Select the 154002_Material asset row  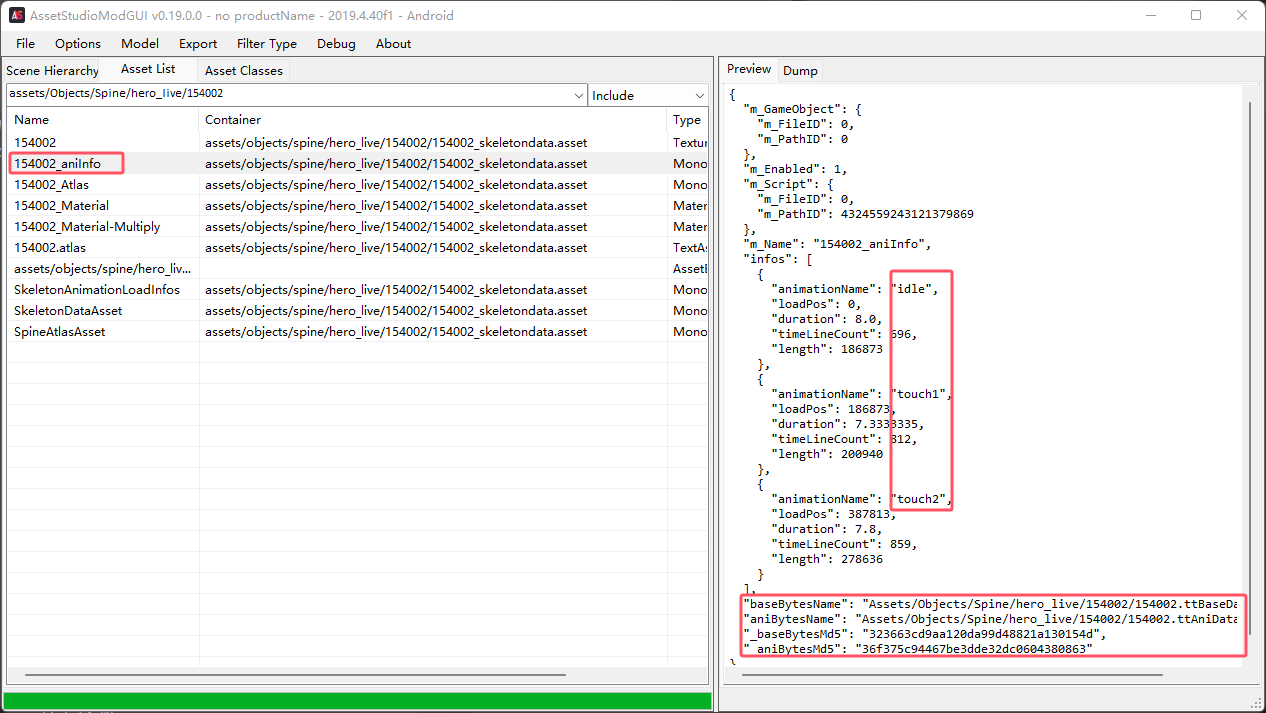pos(357,205)
